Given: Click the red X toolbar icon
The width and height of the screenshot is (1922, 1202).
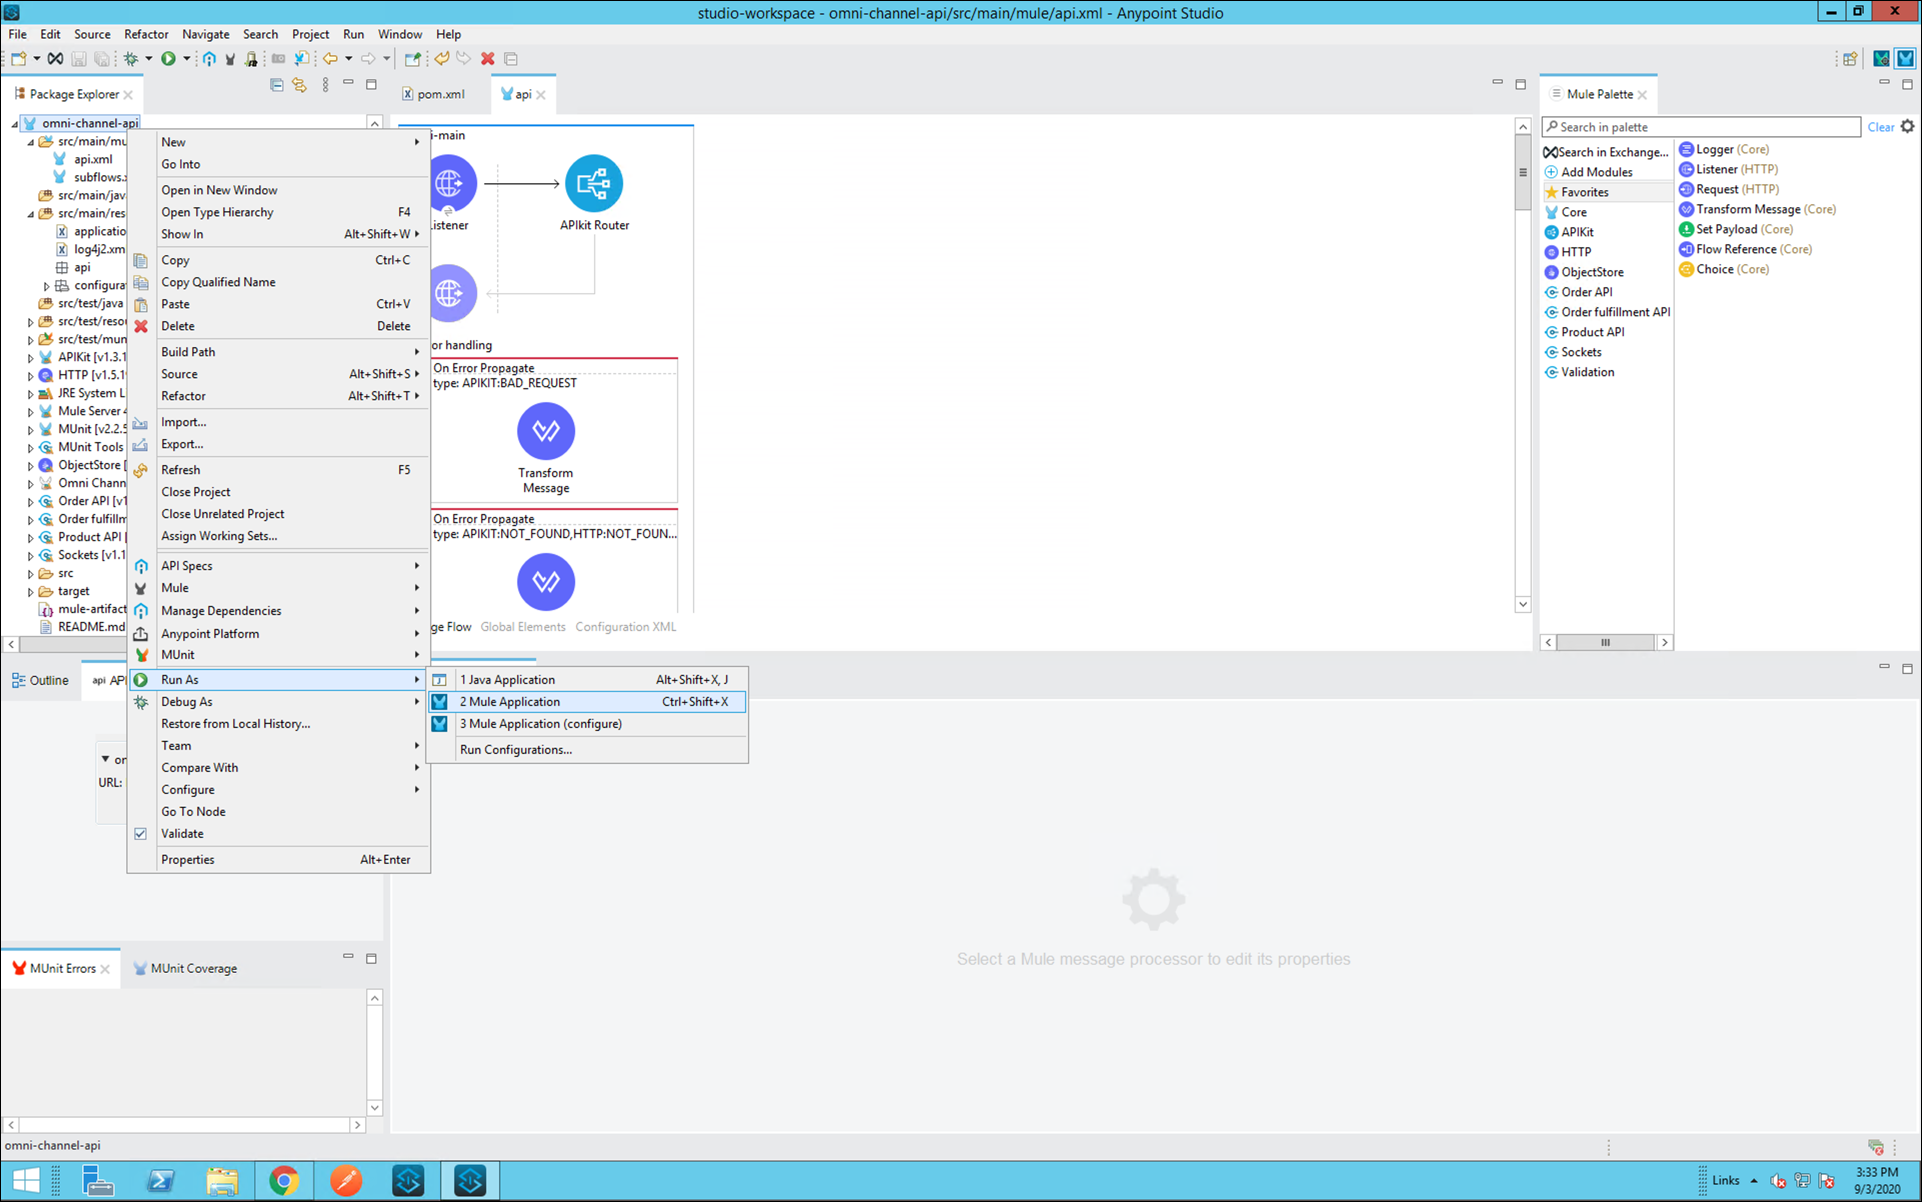Looking at the screenshot, I should click(488, 59).
